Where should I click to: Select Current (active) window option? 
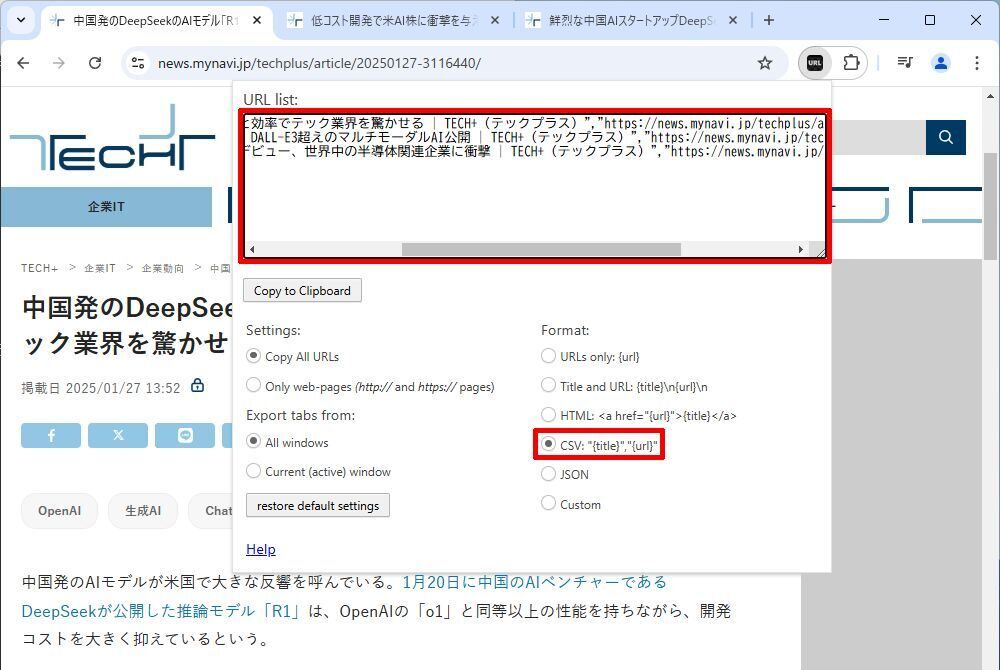(253, 470)
